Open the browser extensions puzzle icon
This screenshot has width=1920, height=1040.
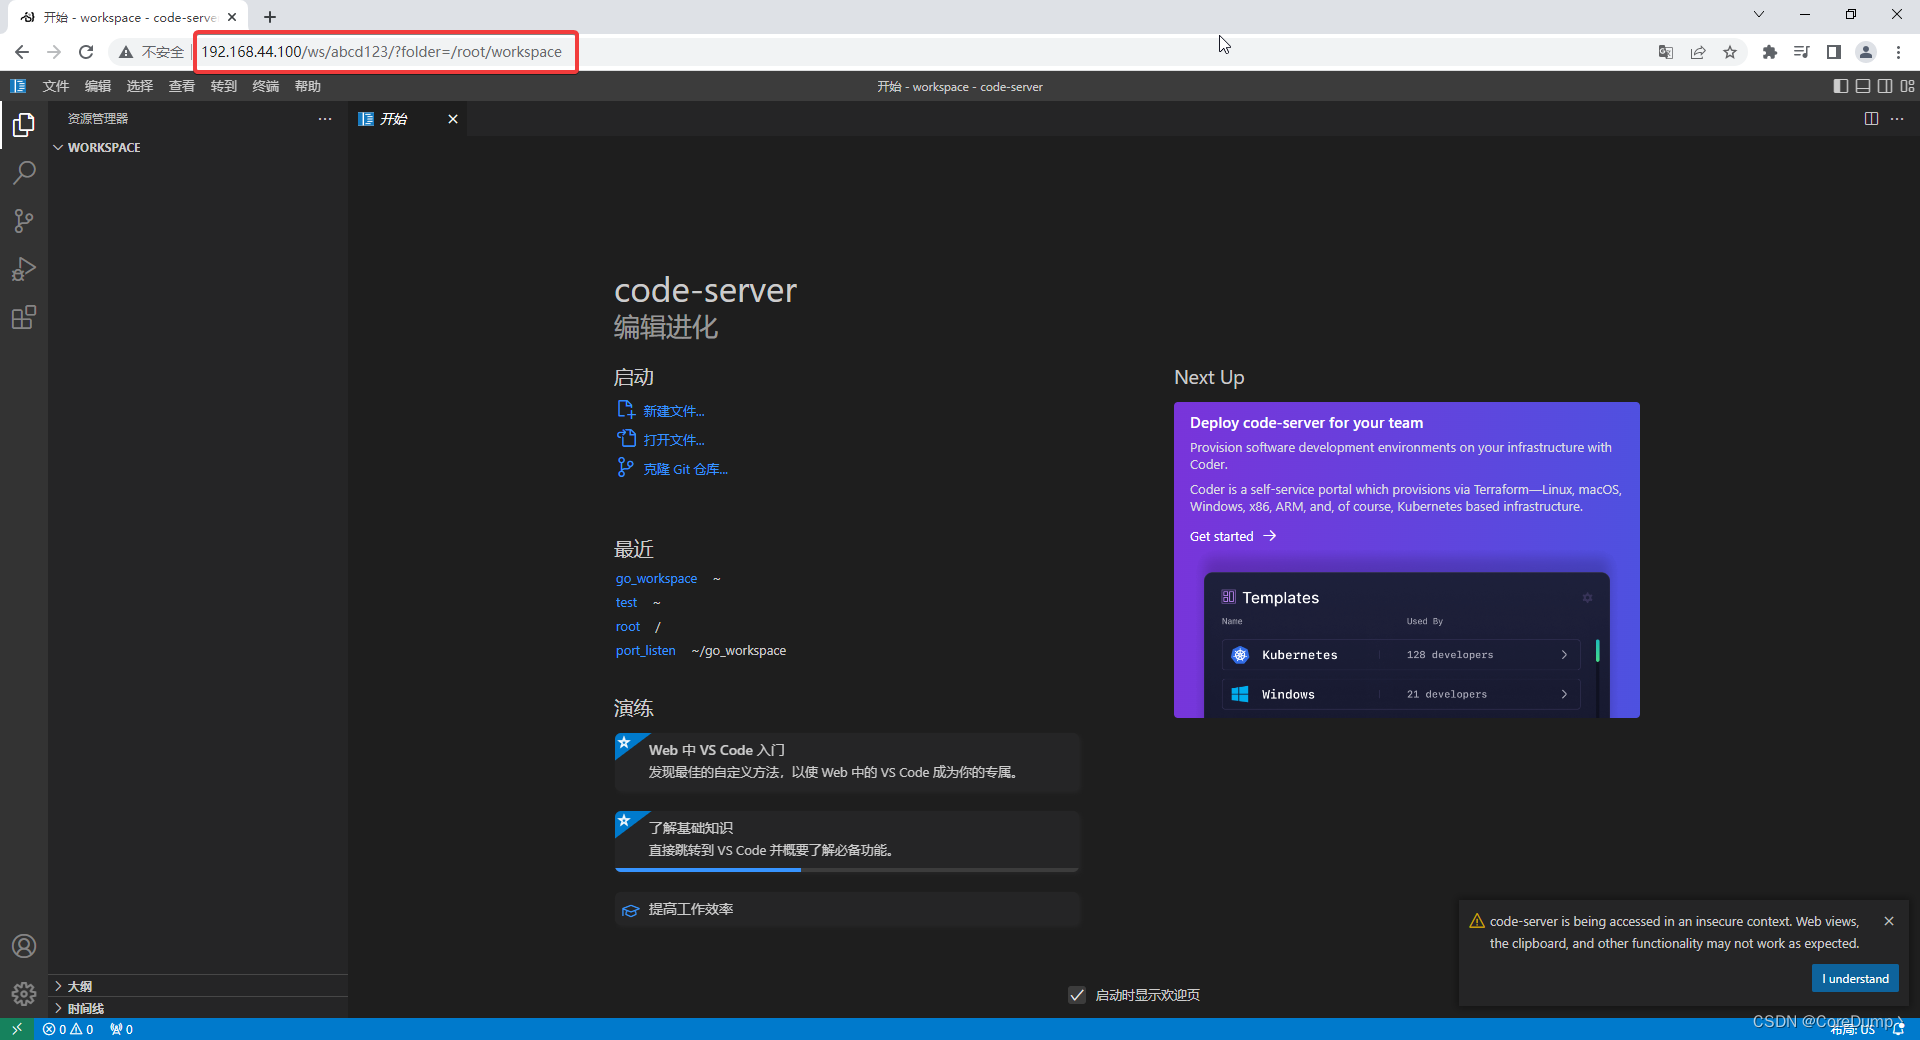point(1770,52)
